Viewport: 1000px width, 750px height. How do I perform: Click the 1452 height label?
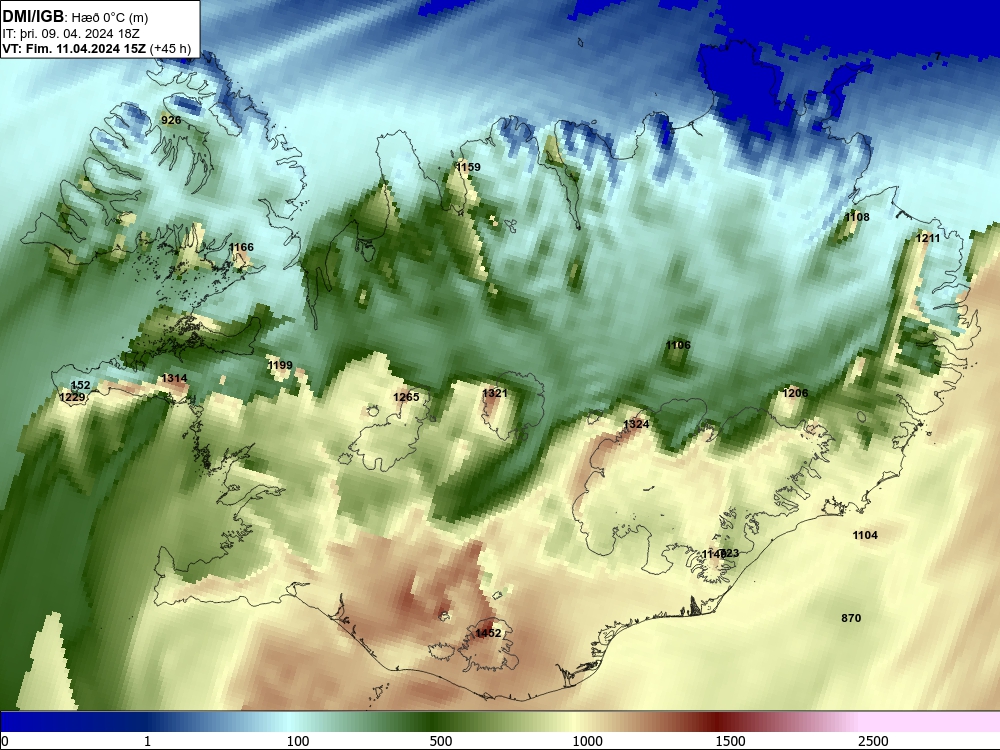(489, 633)
